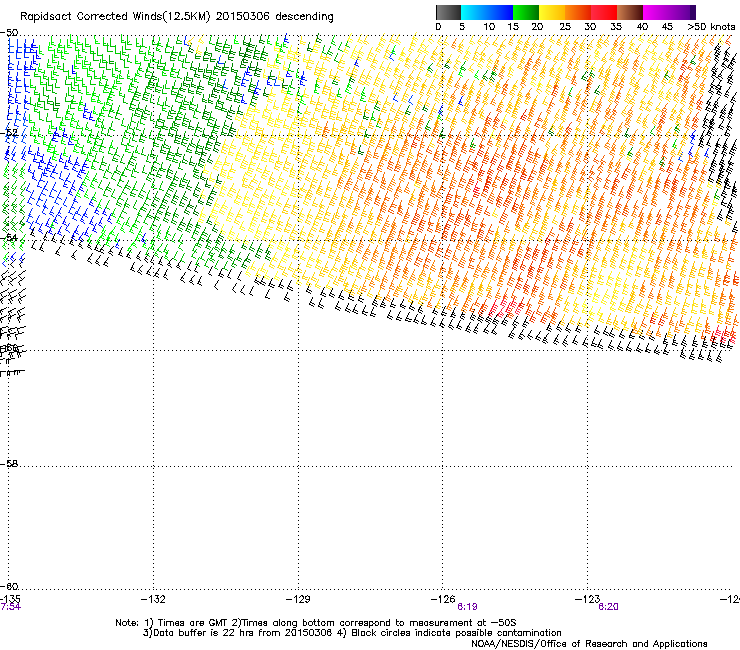Click the -60 latitude axis label
The width and height of the screenshot is (740, 650).
9,586
